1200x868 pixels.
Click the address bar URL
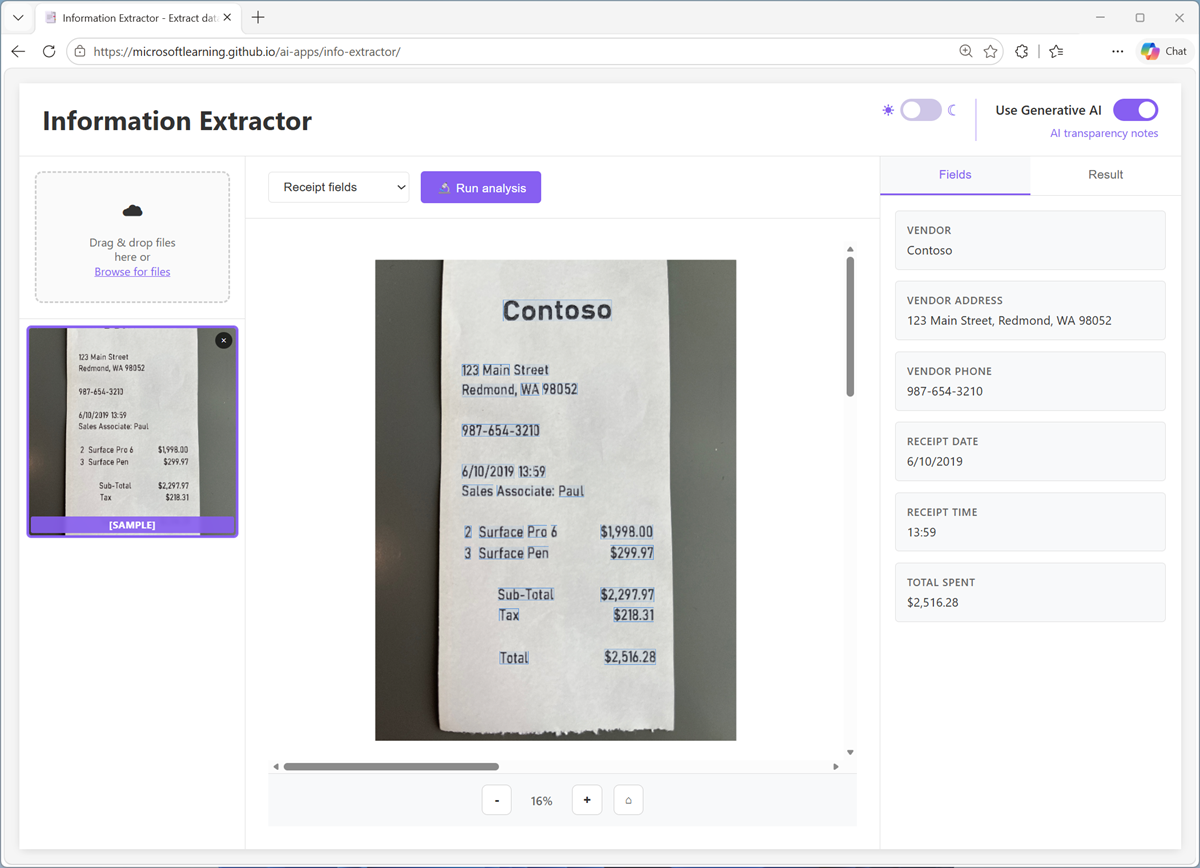(247, 51)
